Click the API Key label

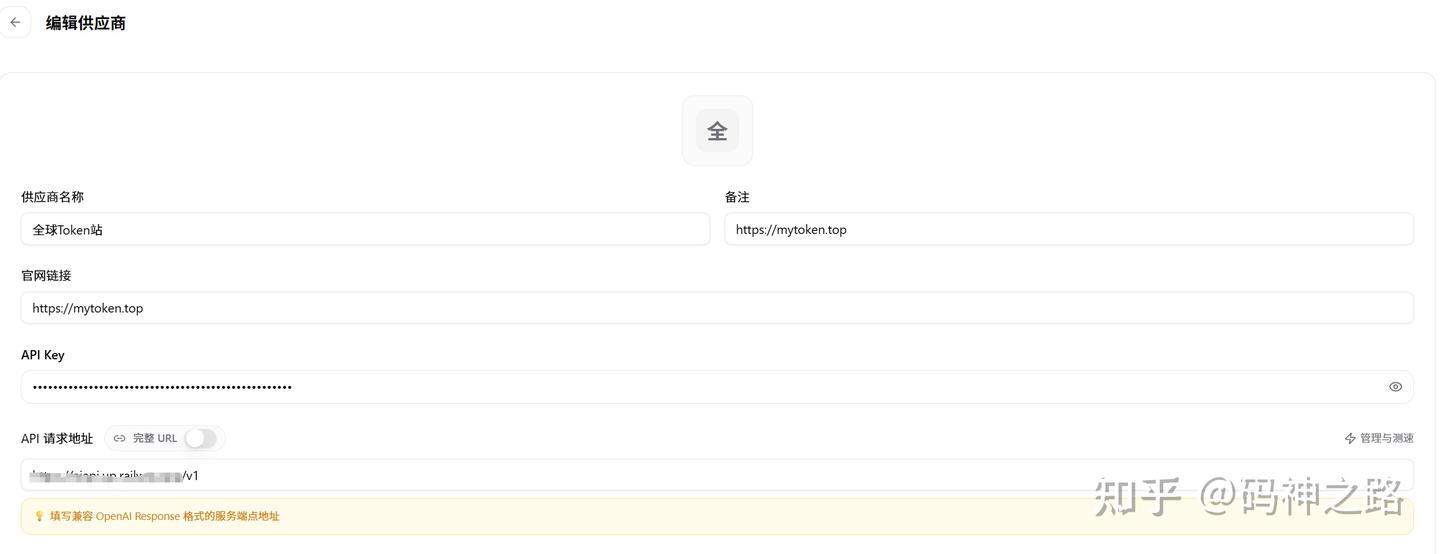coord(43,355)
